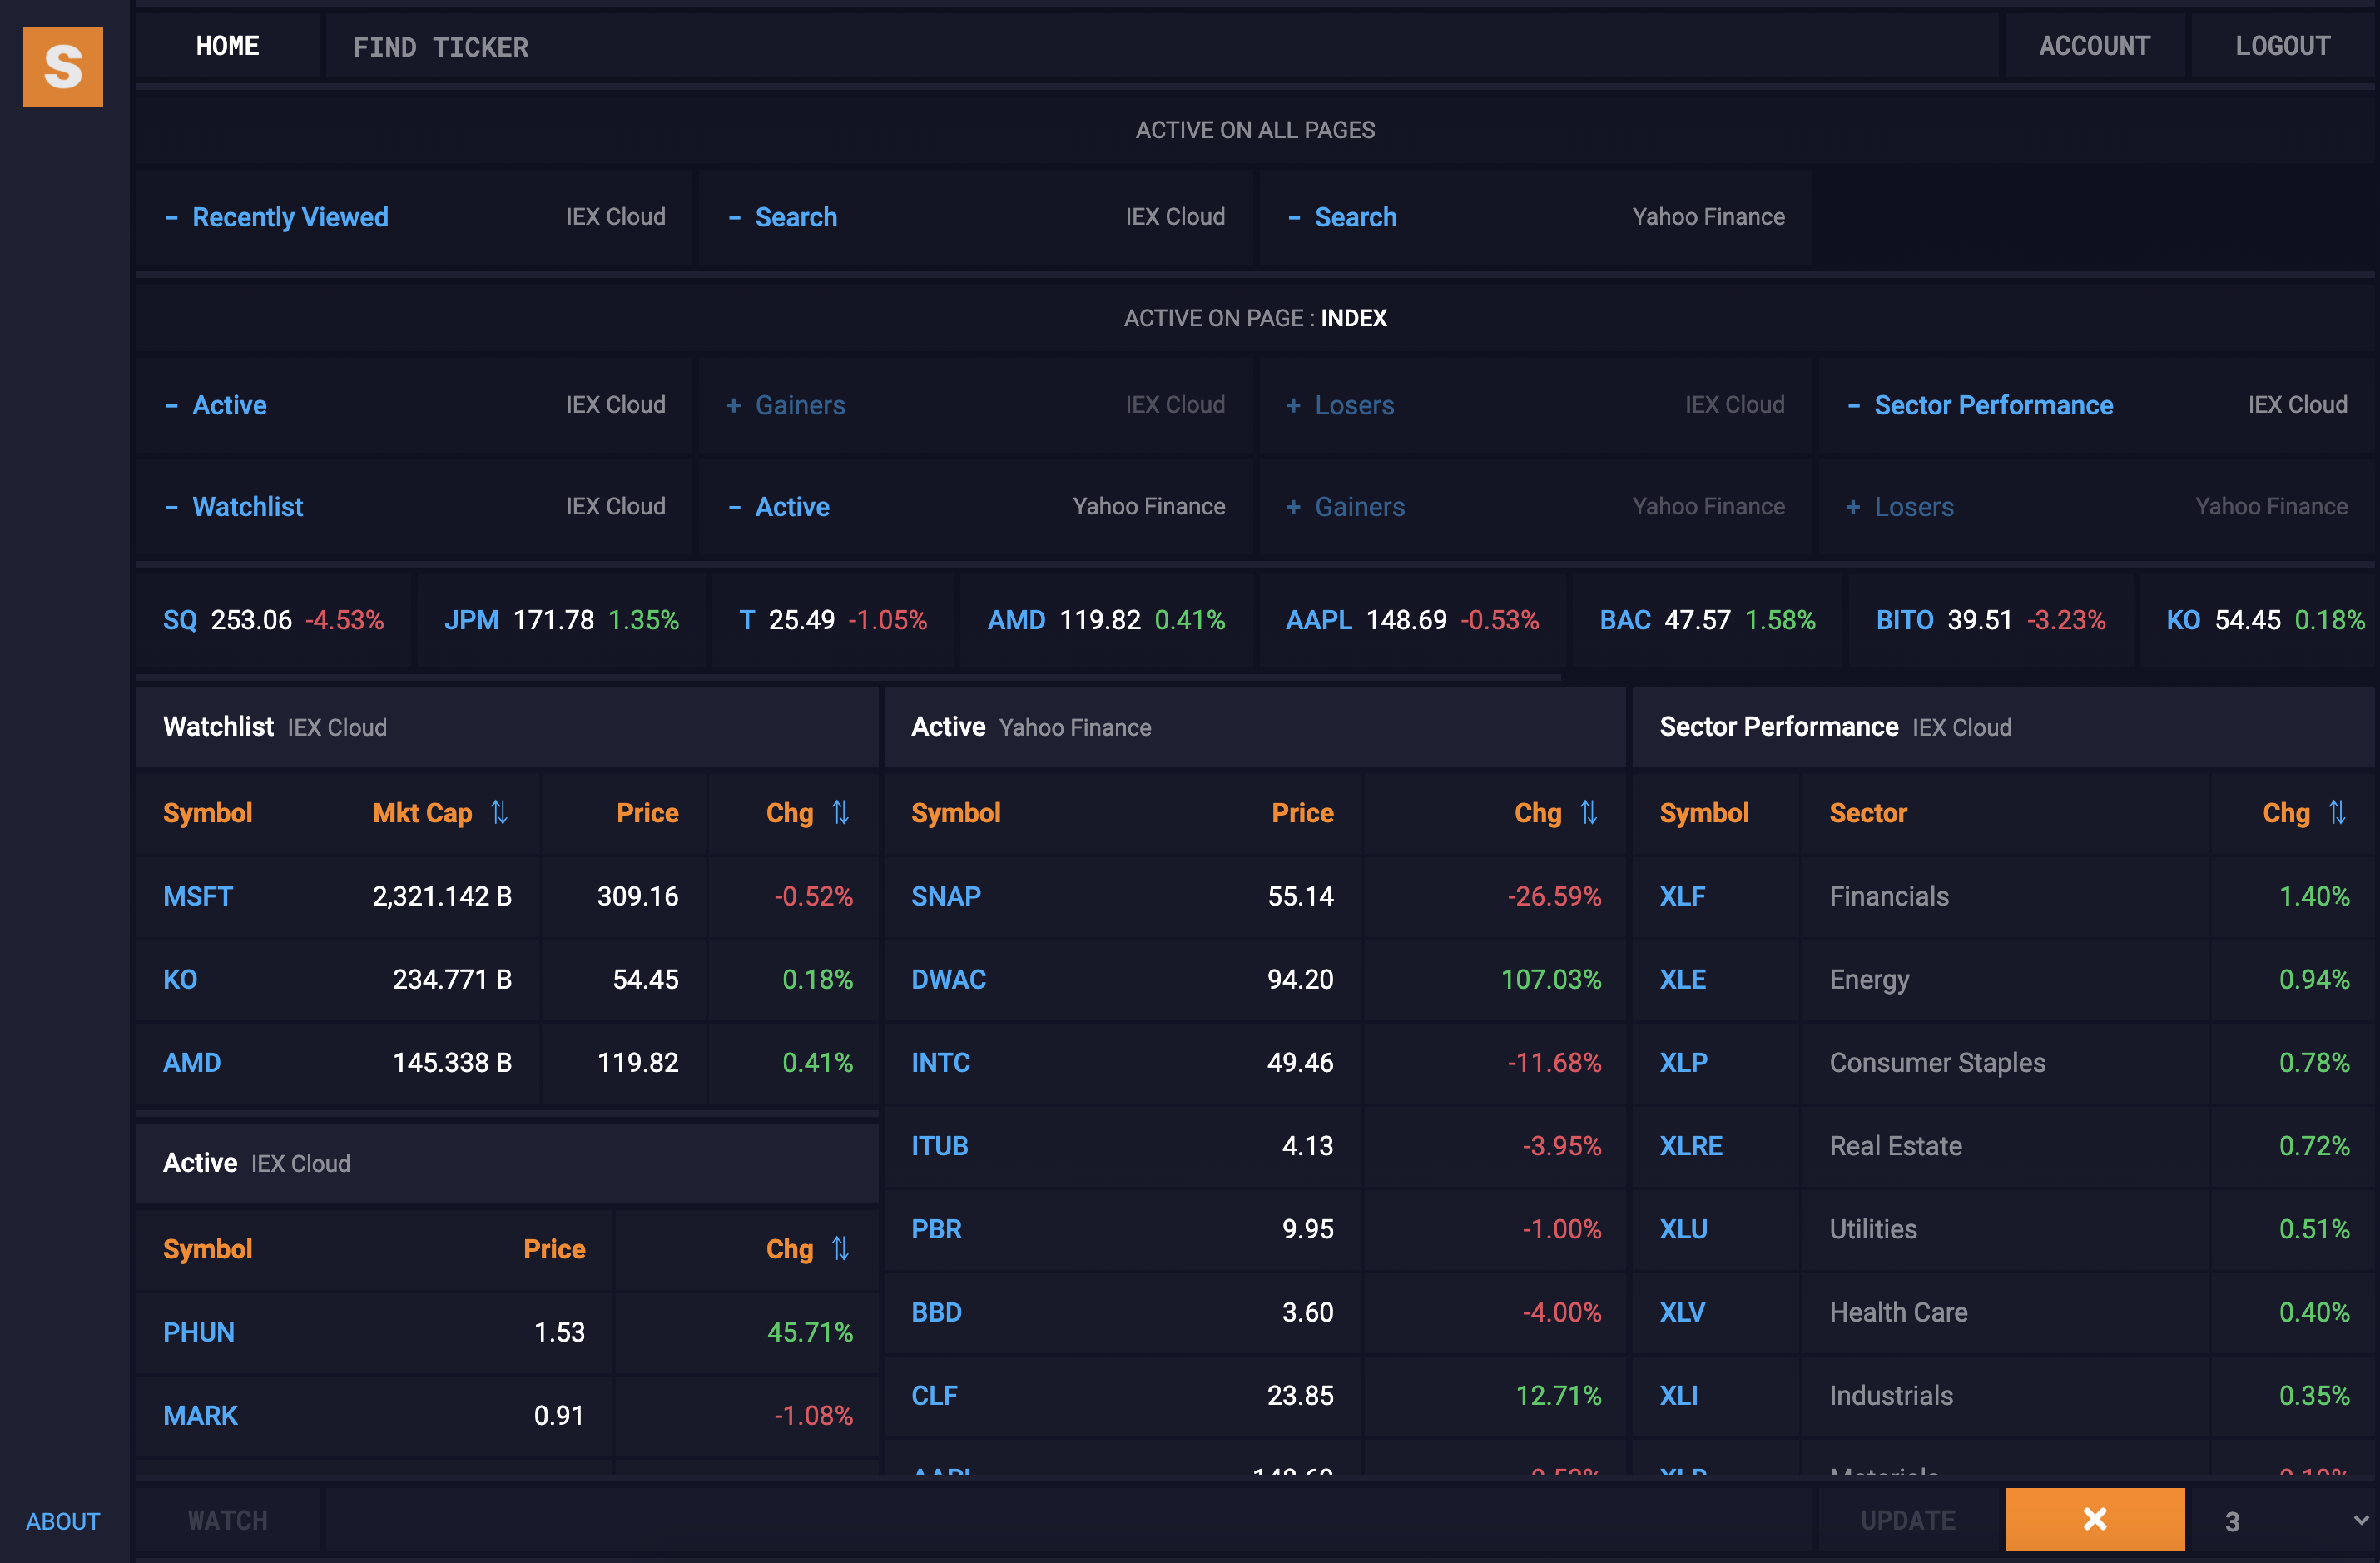Expand the Losers Yahoo Finance widget

tap(1852, 507)
